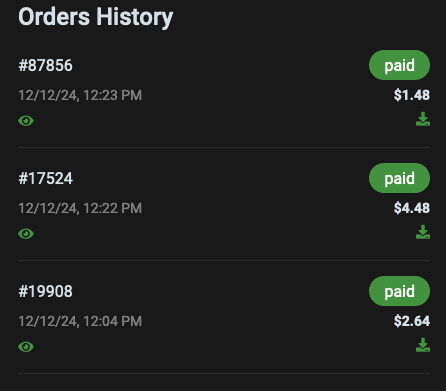This screenshot has height=391, width=446.
Task: Click the $1.48 order total
Action: [x=412, y=95]
